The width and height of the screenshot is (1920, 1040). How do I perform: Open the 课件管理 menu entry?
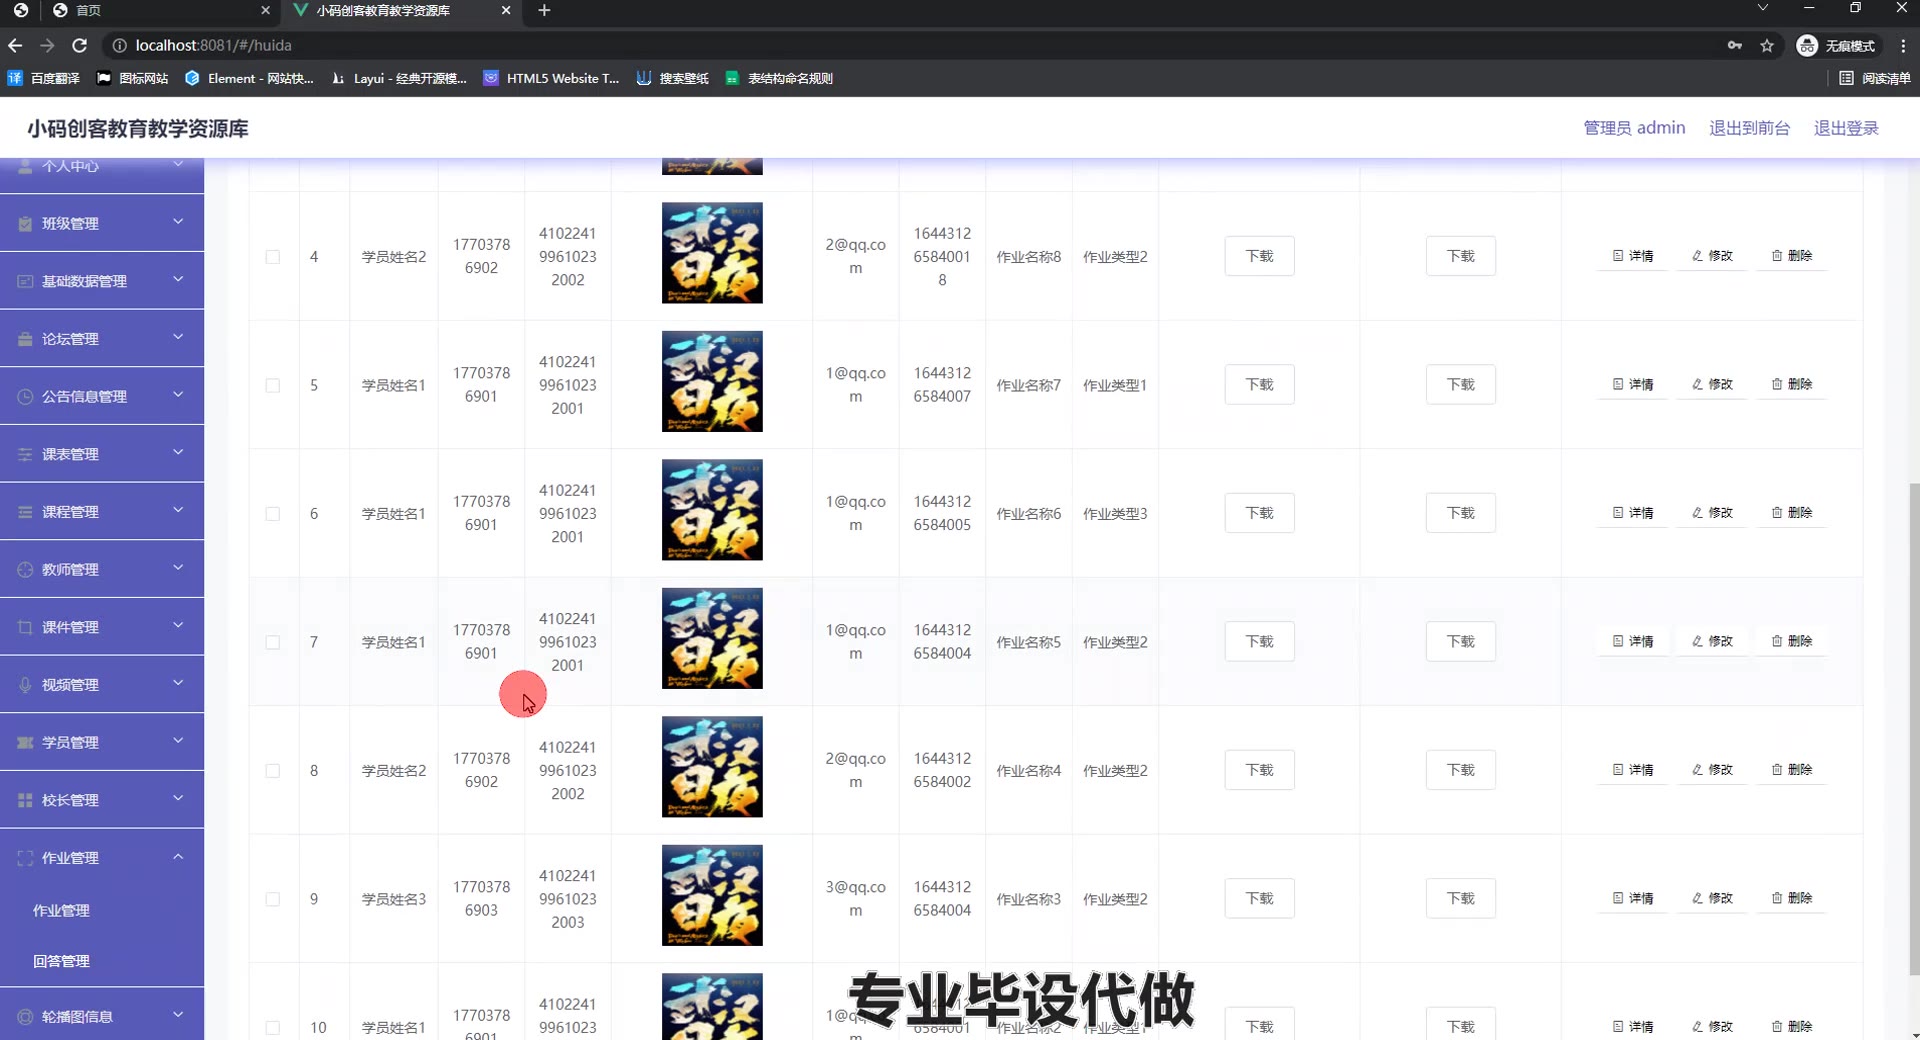102,628
